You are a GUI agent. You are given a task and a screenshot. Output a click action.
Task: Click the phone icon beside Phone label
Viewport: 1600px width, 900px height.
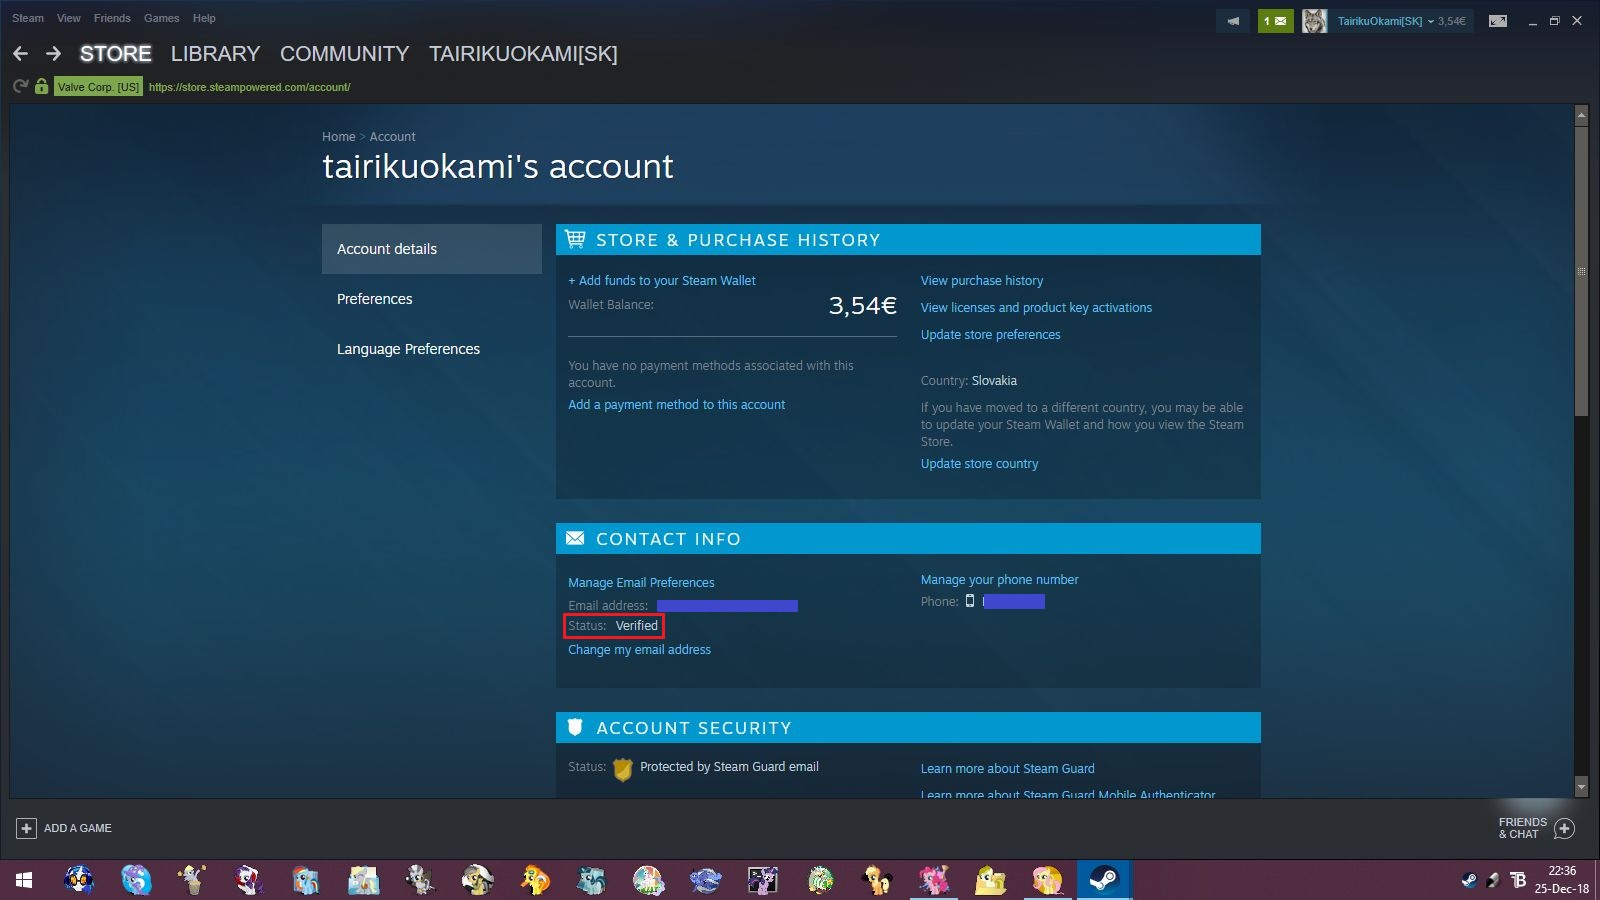pos(970,601)
